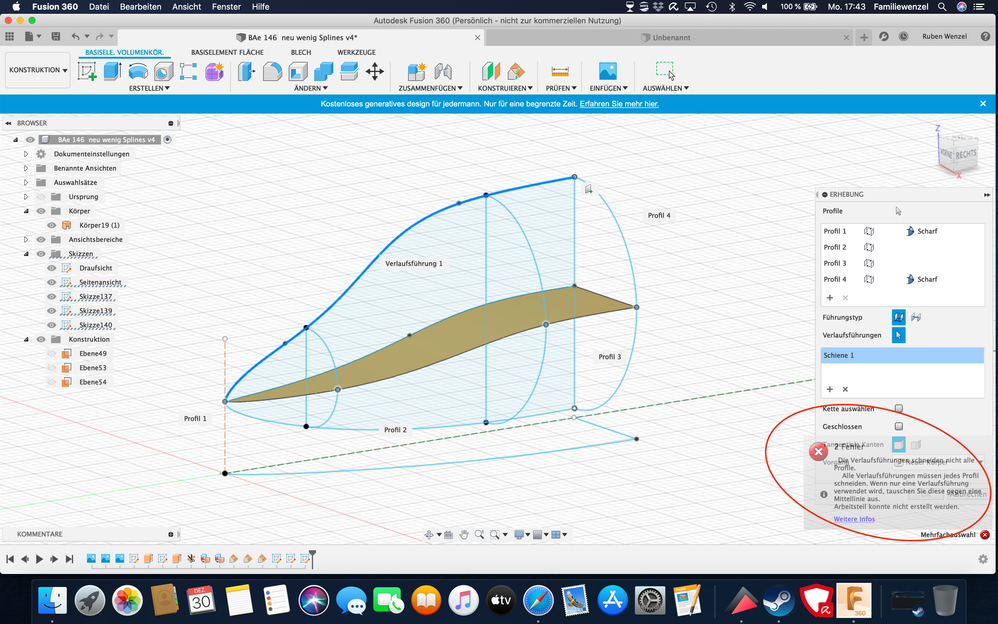Image resolution: width=998 pixels, height=624 pixels.
Task: Open the ÄNDERN dropdown menu
Action: coord(311,89)
